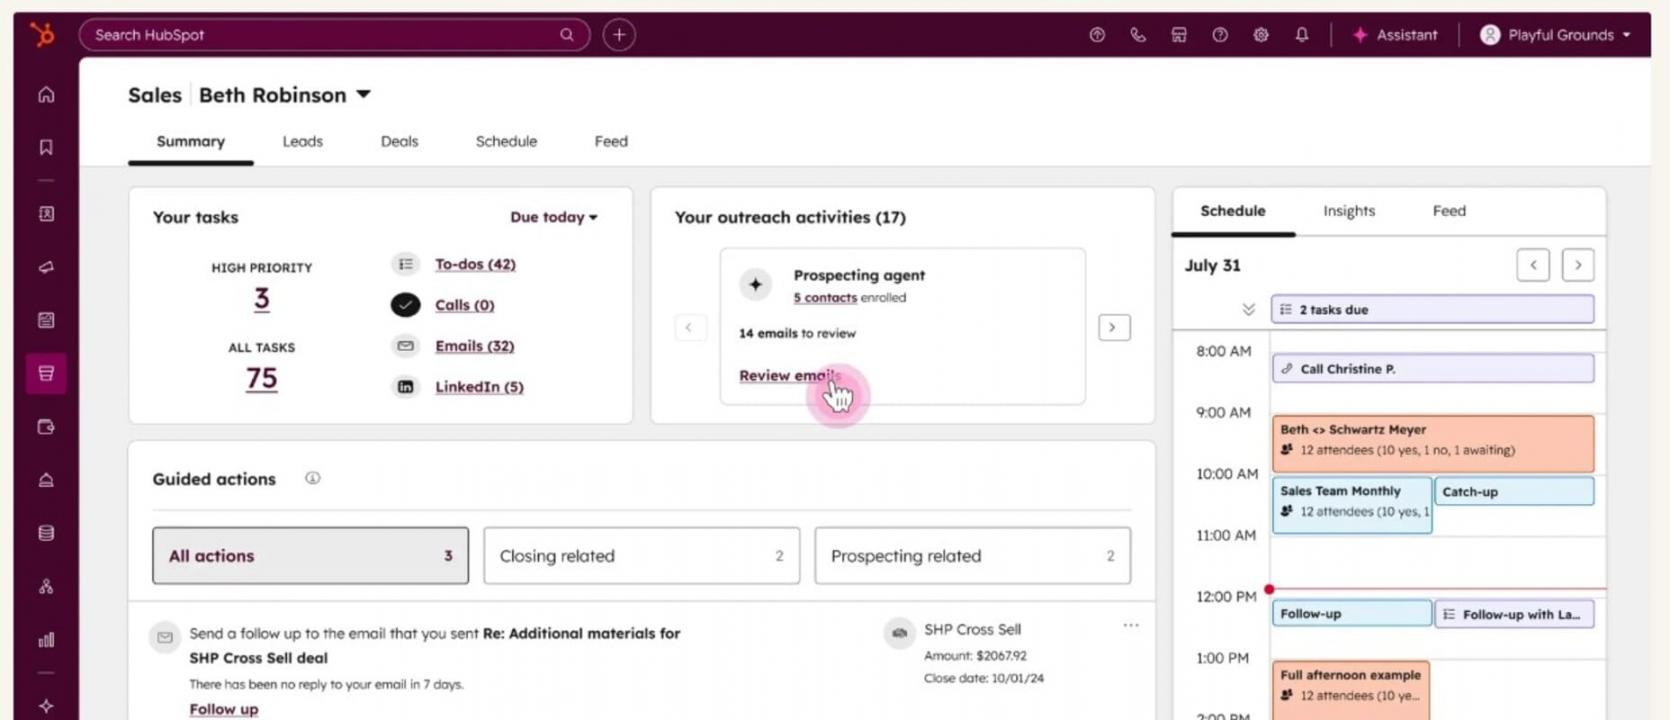Viewport: 1670px width, 720px height.
Task: Go to Home in the left sidebar
Action: tap(46, 95)
